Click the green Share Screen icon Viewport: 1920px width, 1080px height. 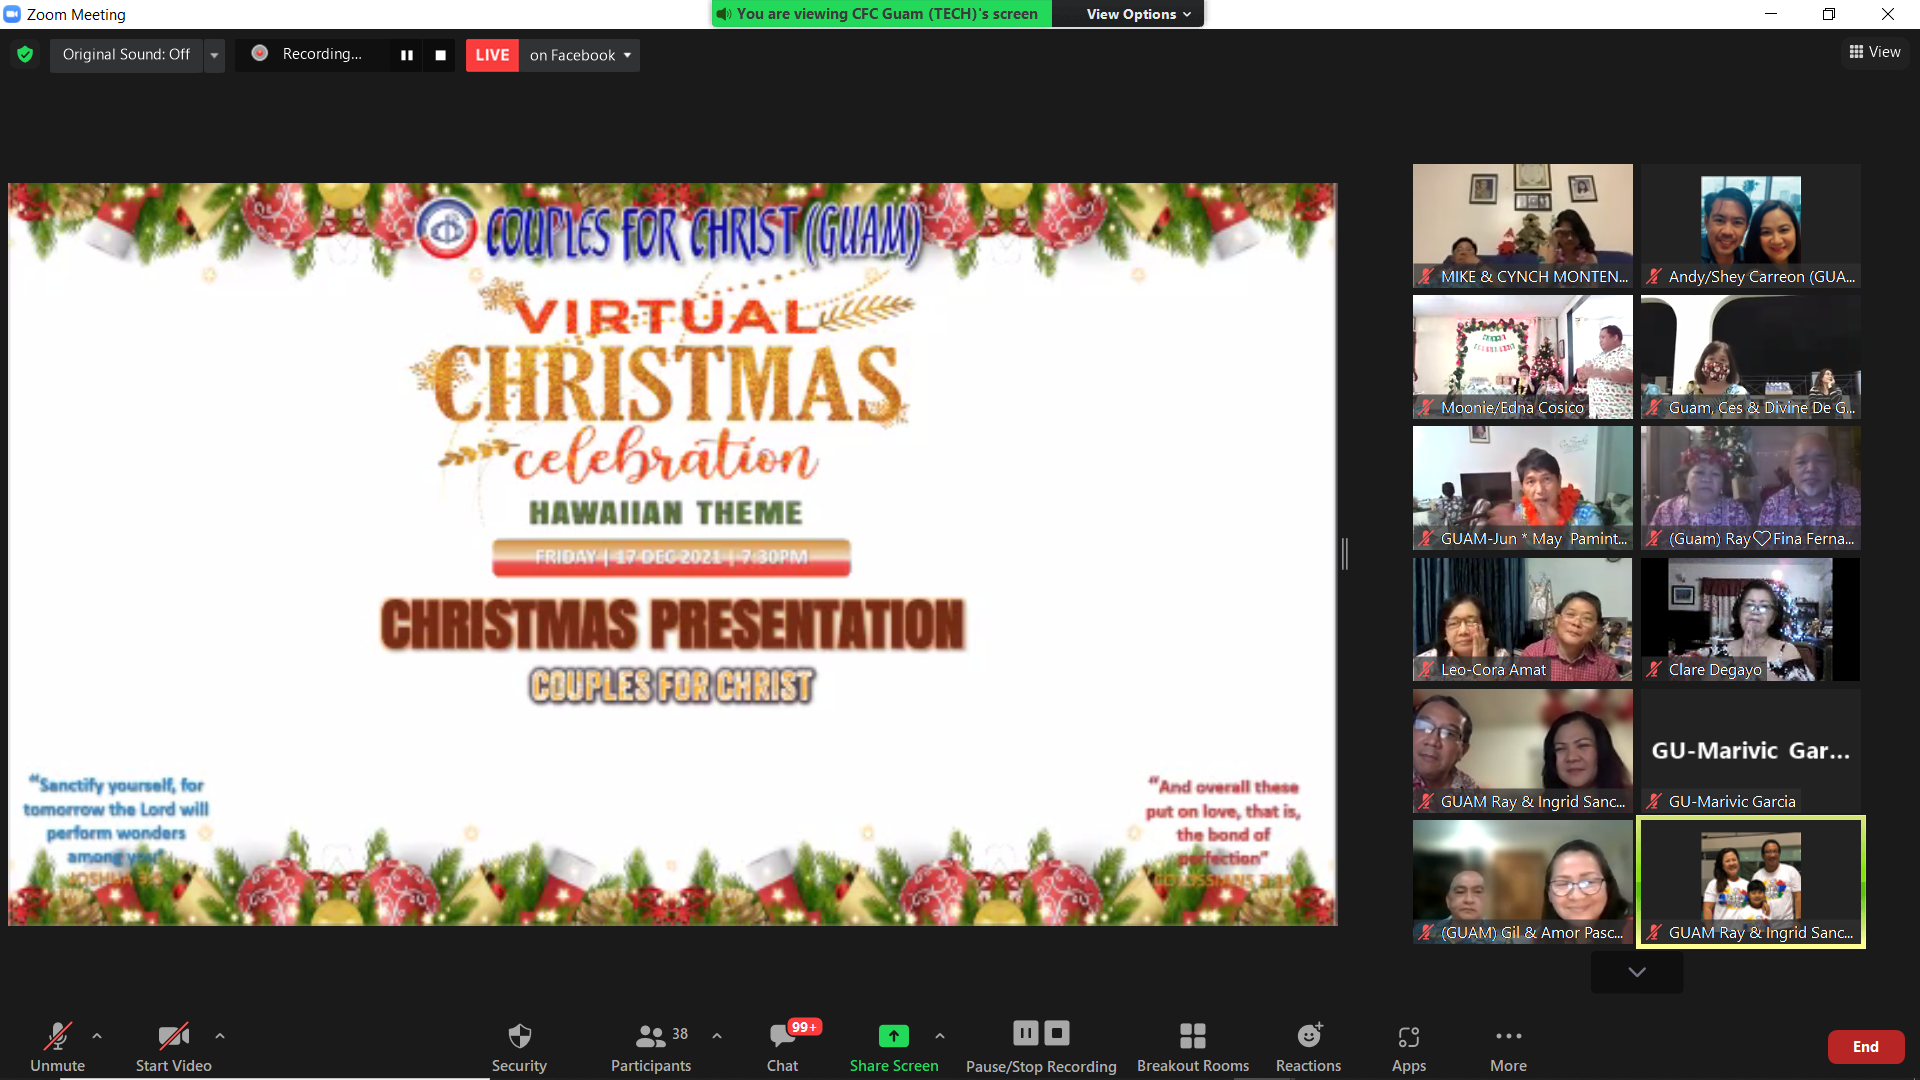[893, 1036]
